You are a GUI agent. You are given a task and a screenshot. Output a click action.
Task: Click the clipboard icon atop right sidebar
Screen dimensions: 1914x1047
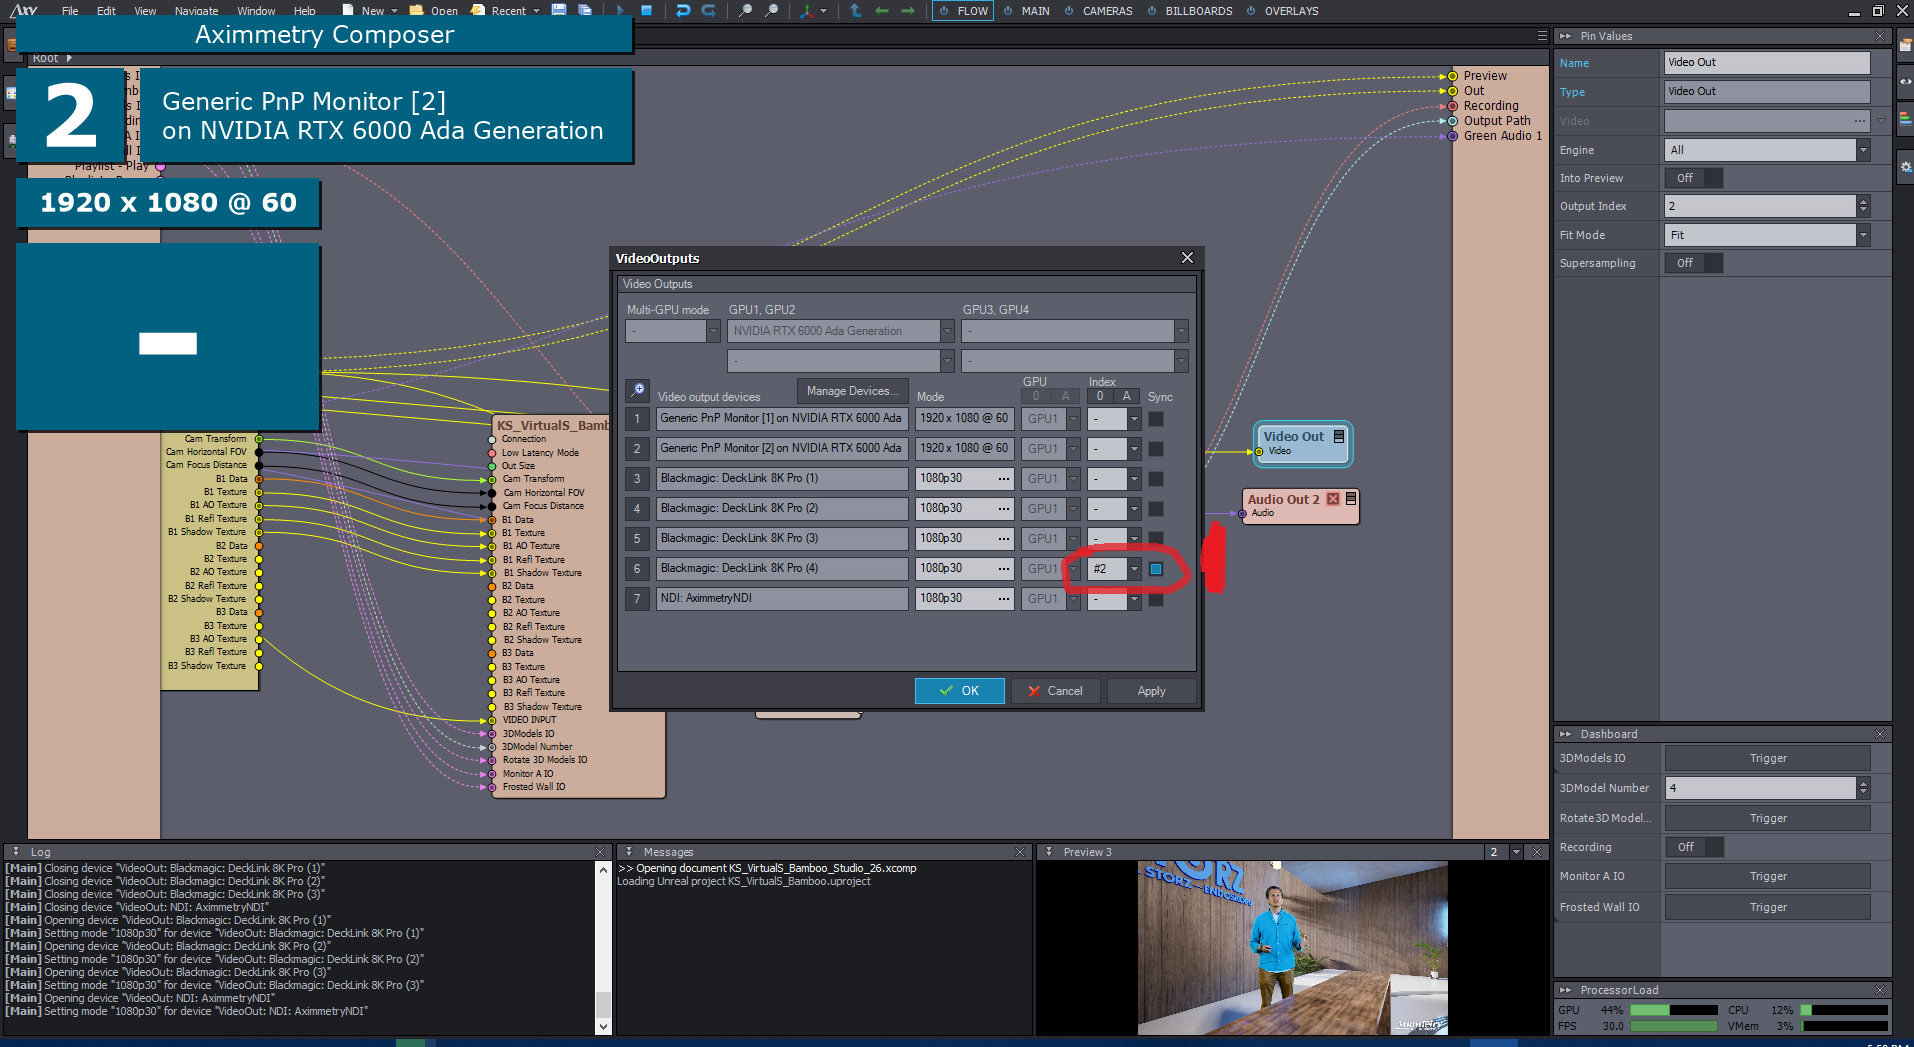[1905, 44]
